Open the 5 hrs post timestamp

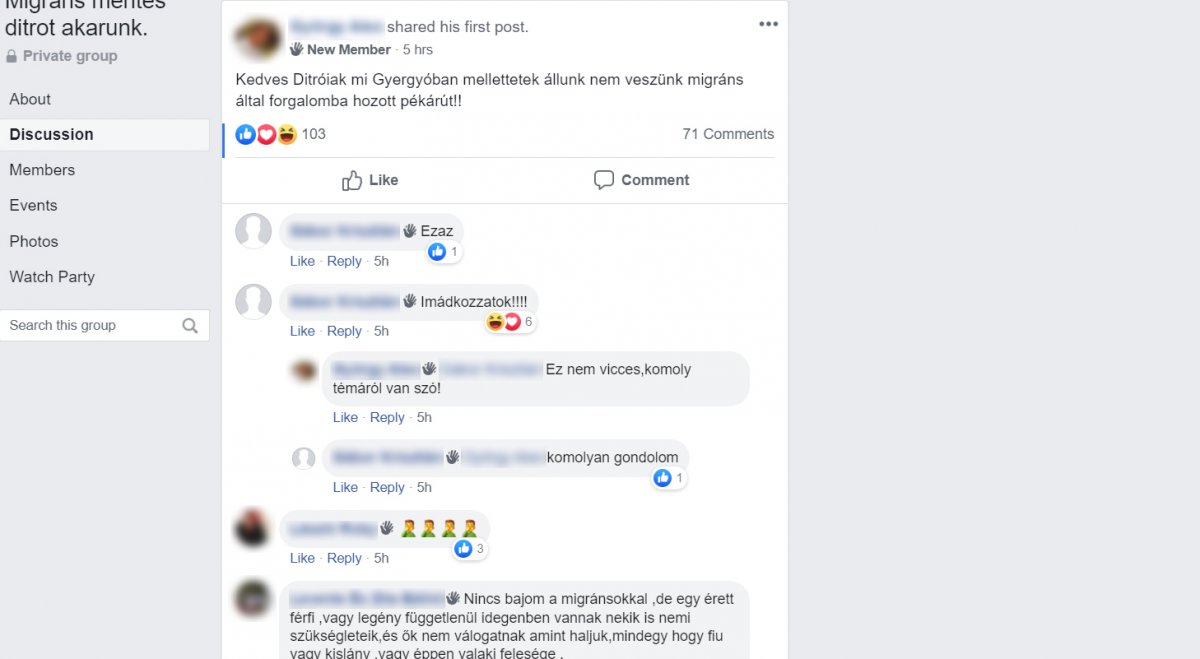(418, 49)
